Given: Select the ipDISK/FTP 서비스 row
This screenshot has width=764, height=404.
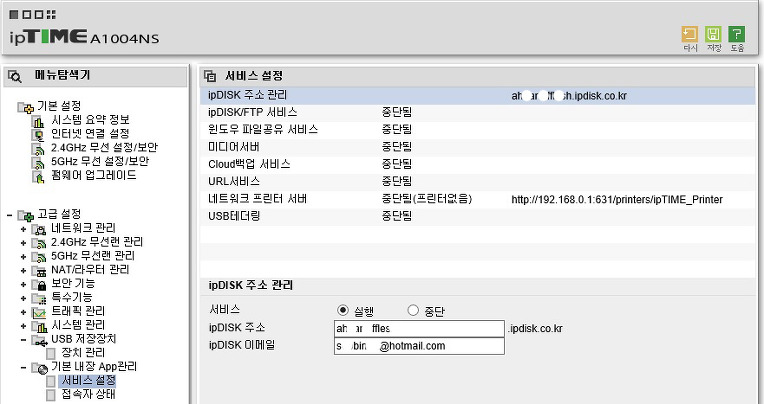Looking at the screenshot, I should point(477,113).
